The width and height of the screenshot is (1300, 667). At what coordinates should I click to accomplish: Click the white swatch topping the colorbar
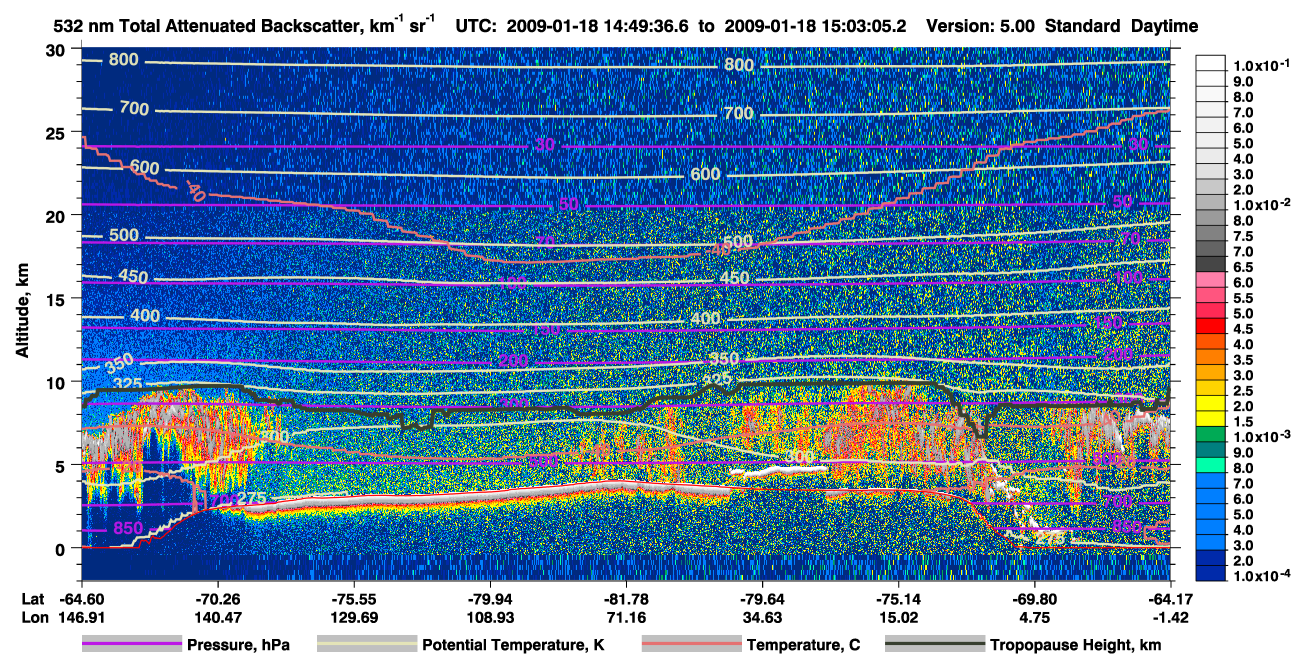[1211, 63]
